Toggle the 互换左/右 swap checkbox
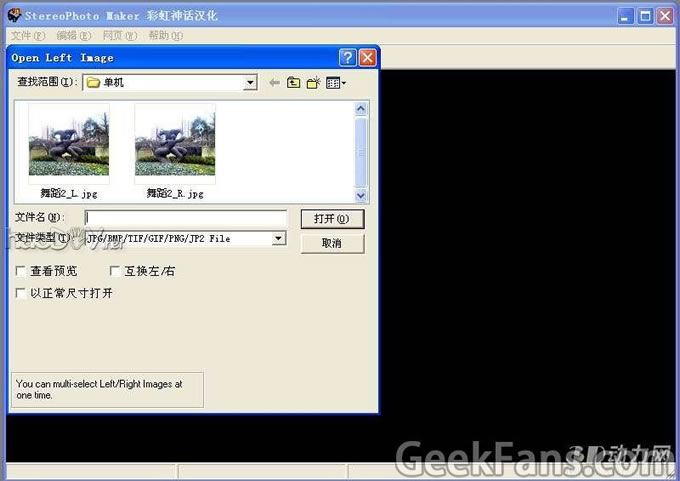This screenshot has width=680, height=481. [x=115, y=271]
